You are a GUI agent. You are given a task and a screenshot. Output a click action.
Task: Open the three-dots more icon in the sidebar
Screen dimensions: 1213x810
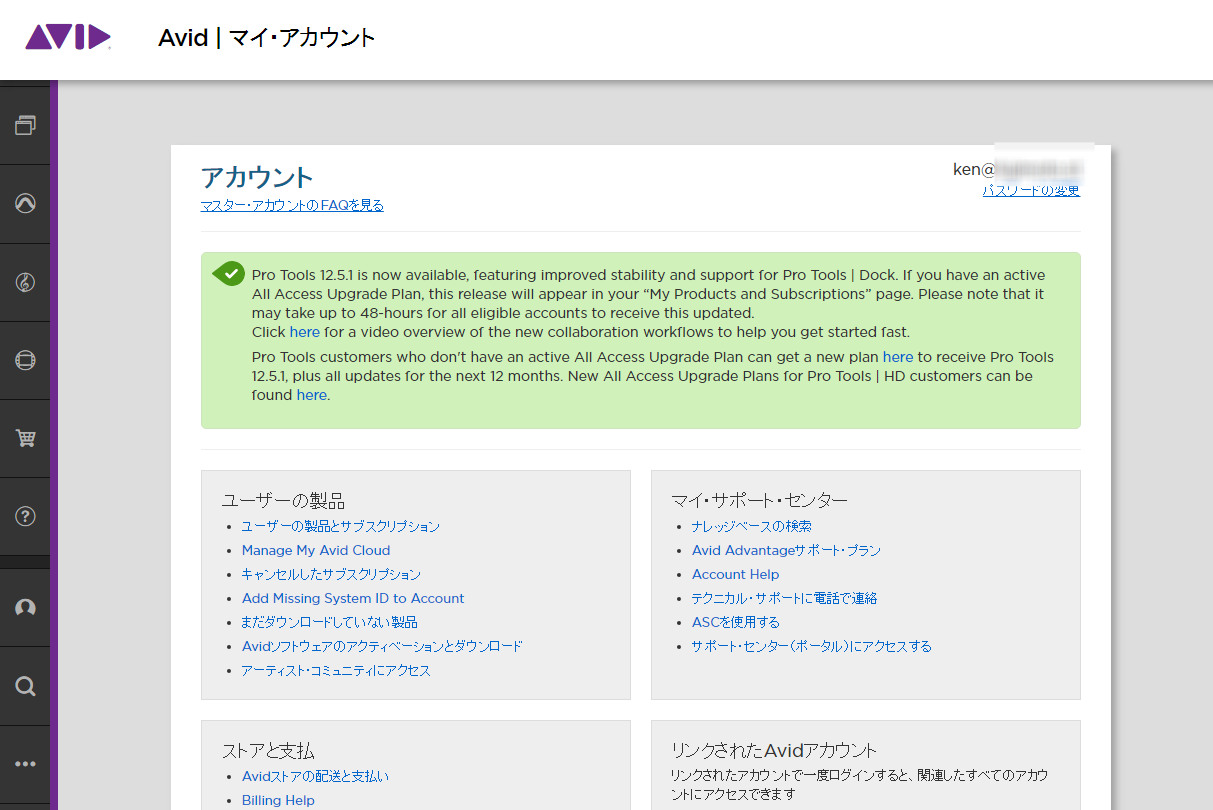(x=26, y=764)
